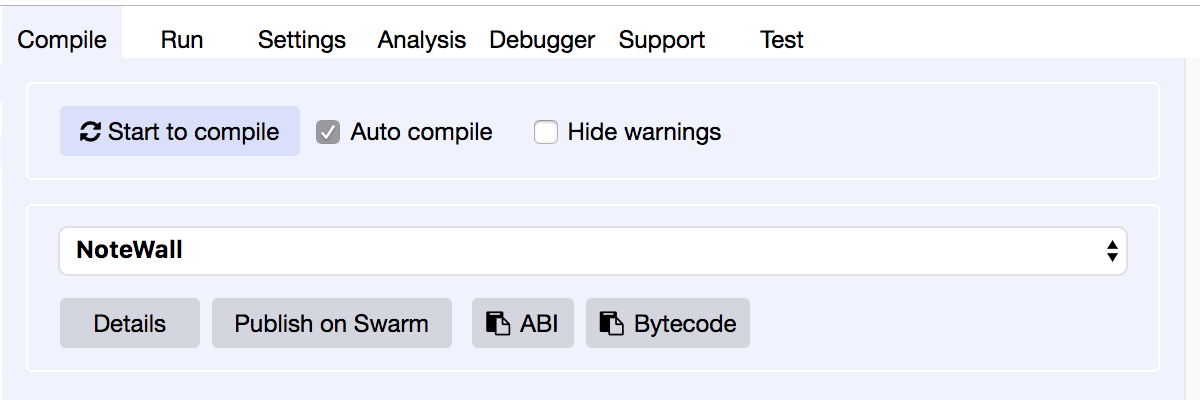Click the Publish on Swarm button
This screenshot has height=400, width=1200.
pyautogui.click(x=332, y=323)
